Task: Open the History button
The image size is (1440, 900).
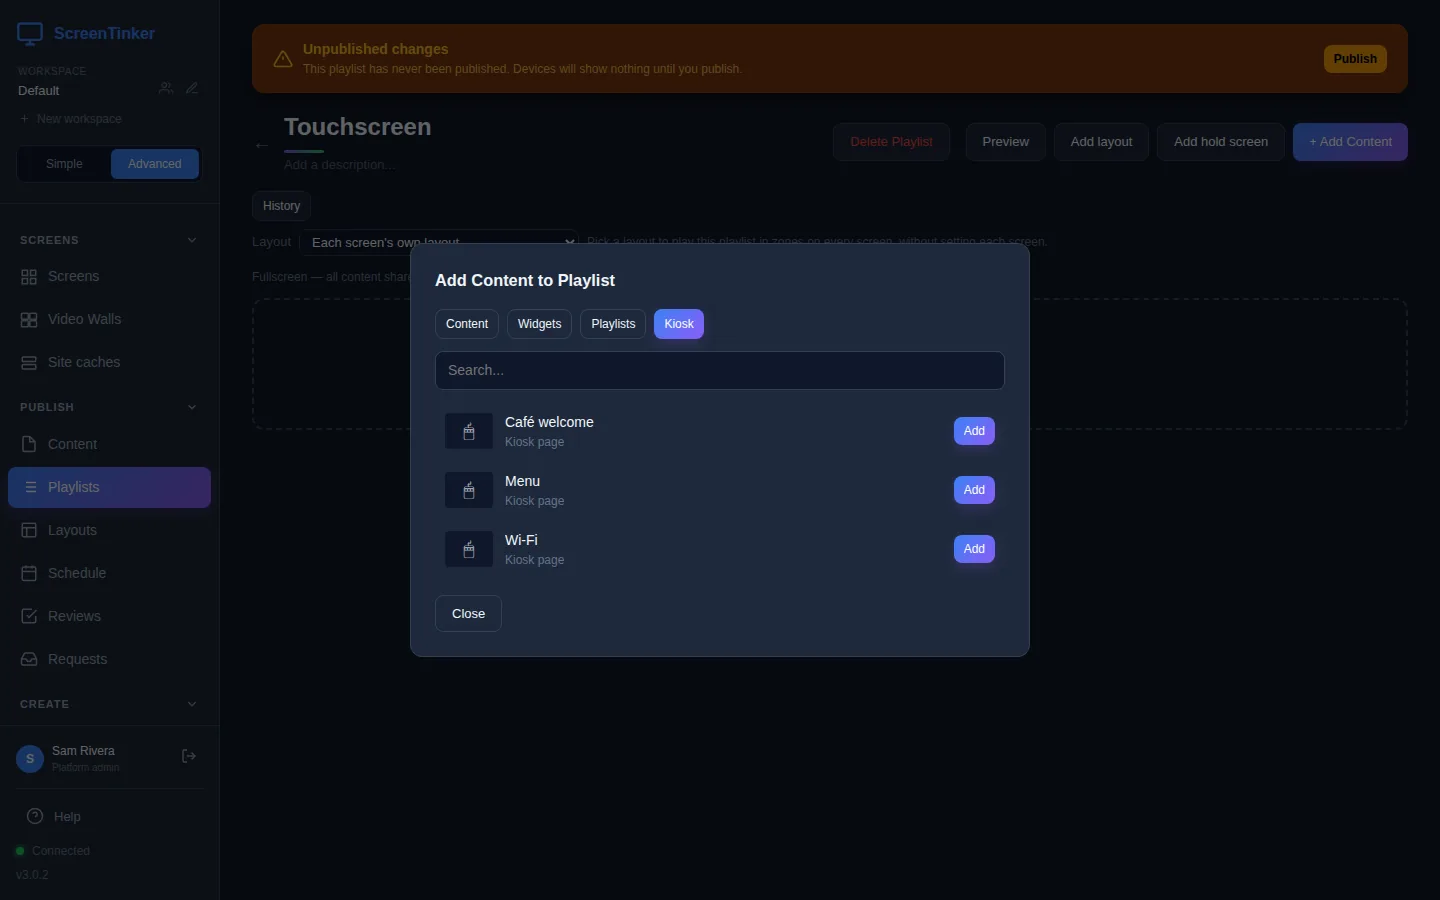Action: pyautogui.click(x=281, y=206)
